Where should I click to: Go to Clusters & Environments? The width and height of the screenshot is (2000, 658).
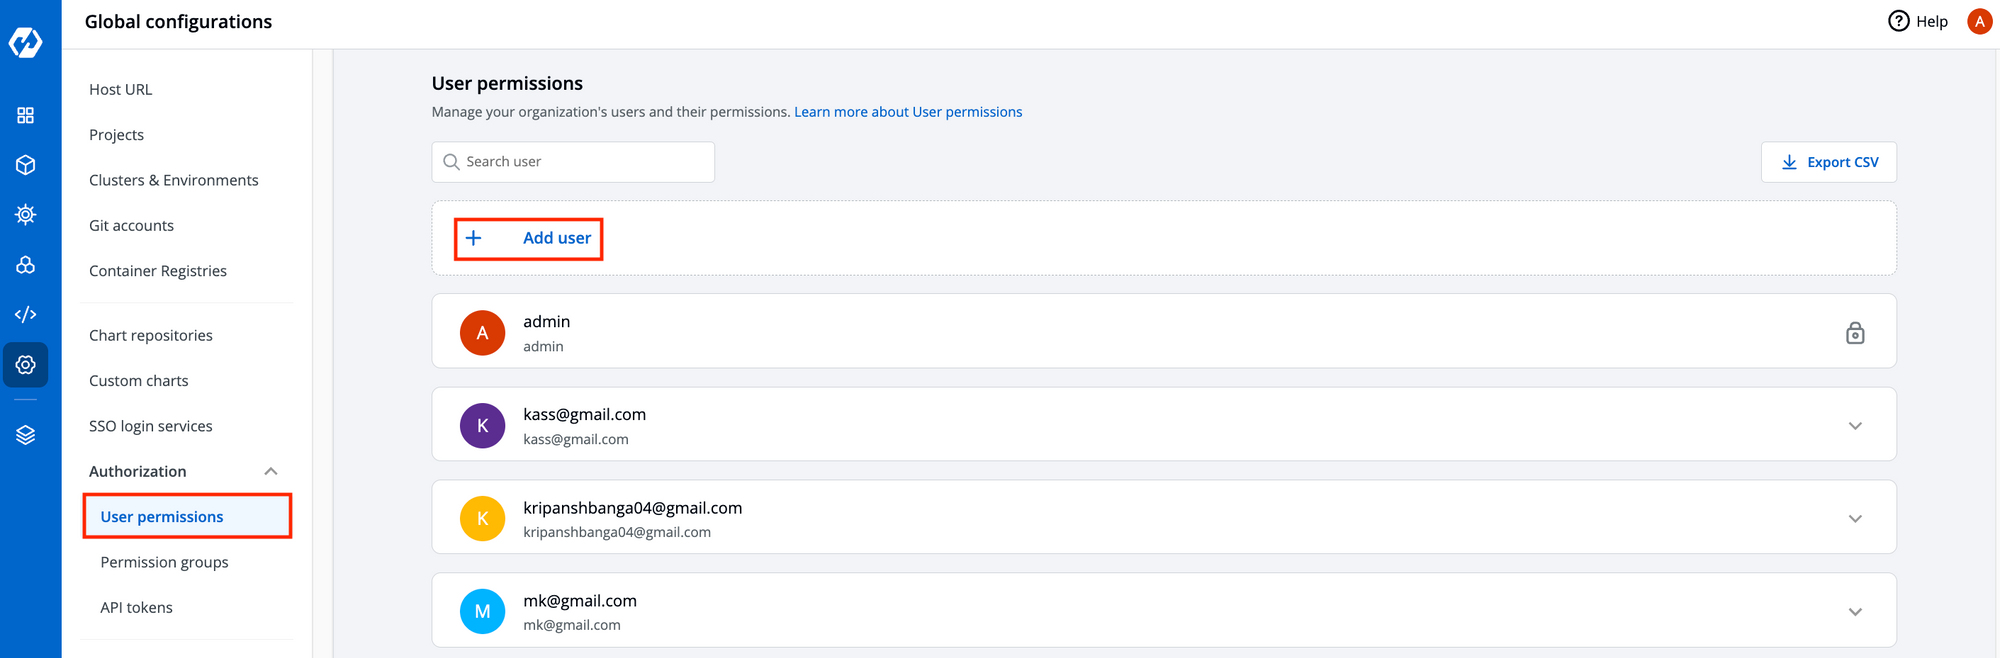coord(174,180)
